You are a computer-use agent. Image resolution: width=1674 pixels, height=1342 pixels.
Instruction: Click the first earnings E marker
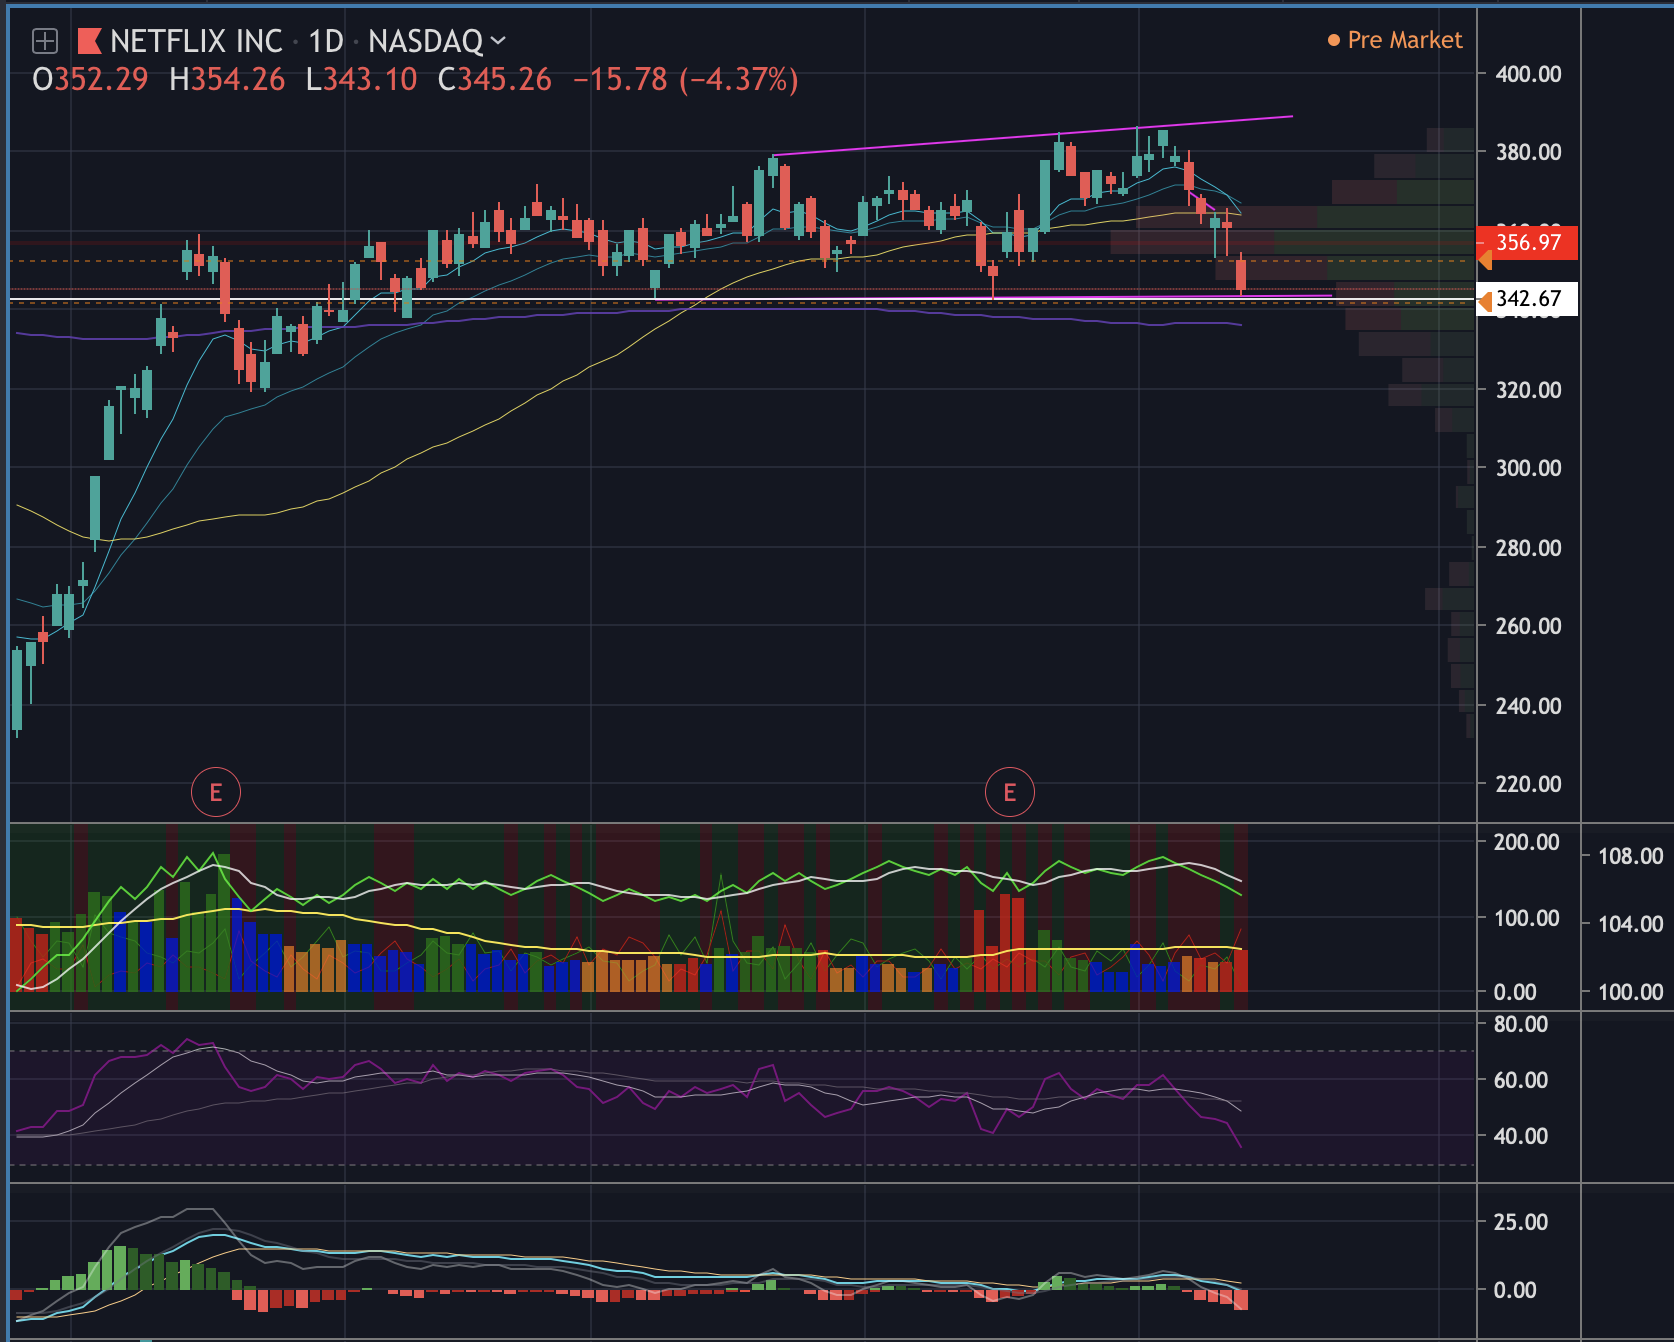(216, 793)
